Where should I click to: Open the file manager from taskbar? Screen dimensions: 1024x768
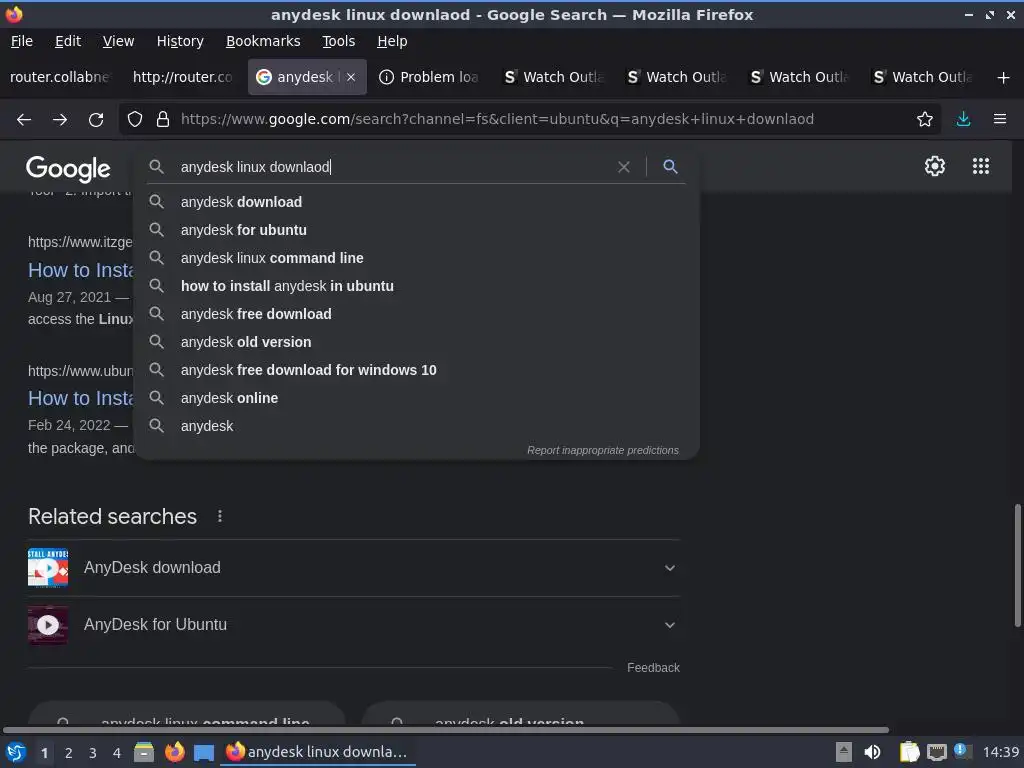point(144,752)
